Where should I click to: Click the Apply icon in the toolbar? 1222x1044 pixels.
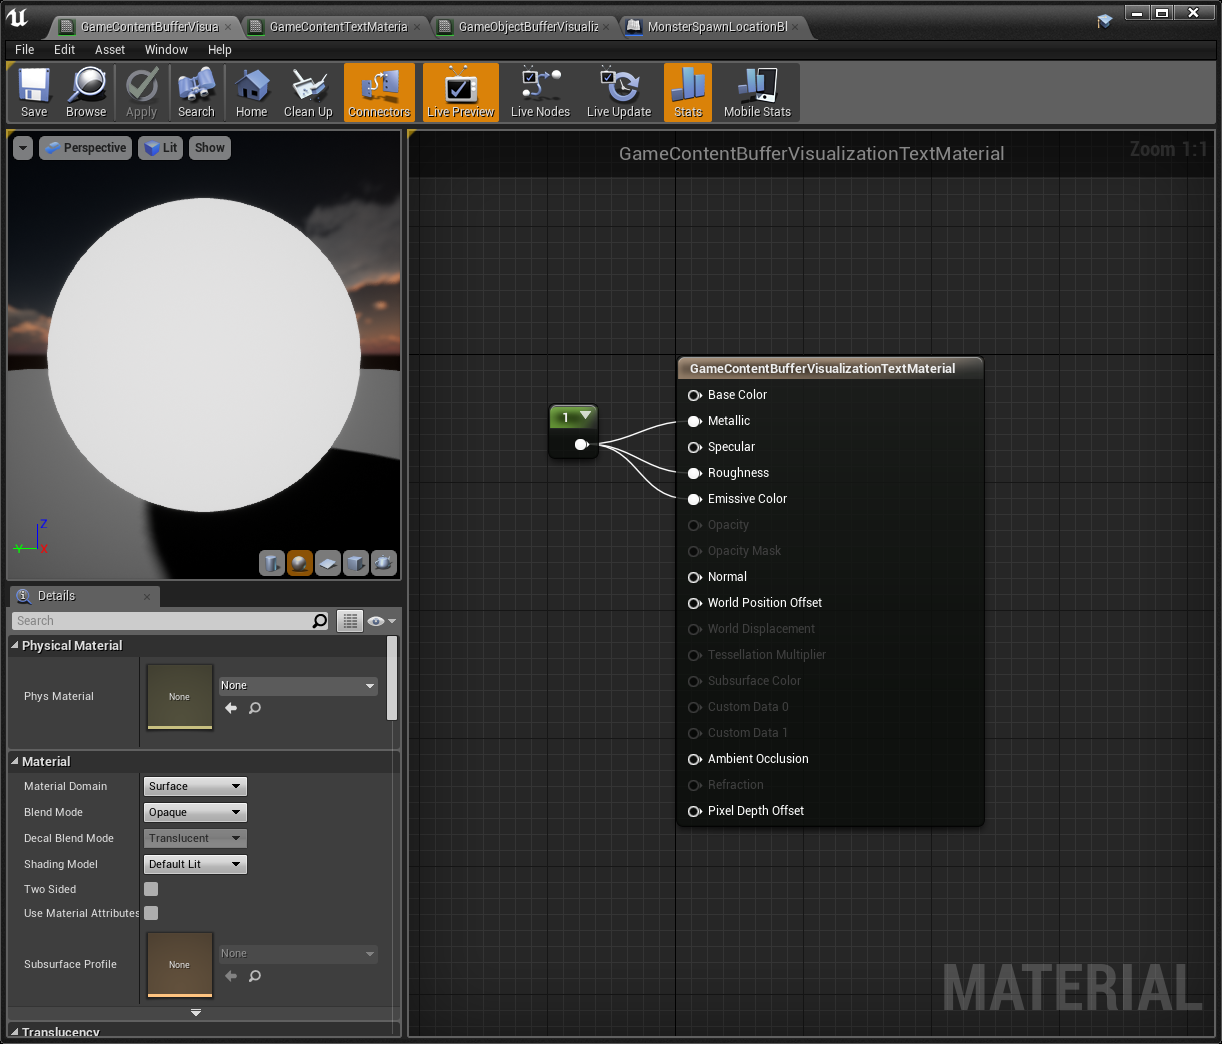click(141, 92)
